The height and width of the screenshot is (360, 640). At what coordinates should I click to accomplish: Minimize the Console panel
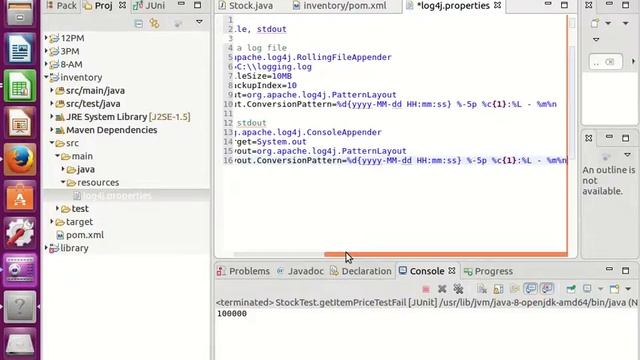point(609,269)
